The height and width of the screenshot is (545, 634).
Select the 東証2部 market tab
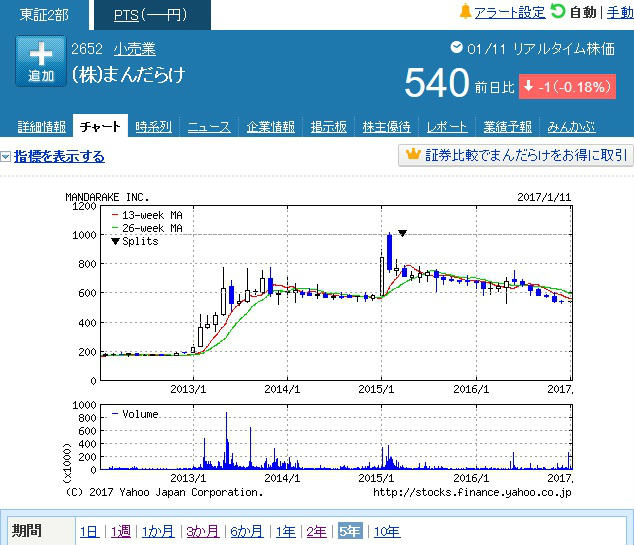(x=44, y=15)
